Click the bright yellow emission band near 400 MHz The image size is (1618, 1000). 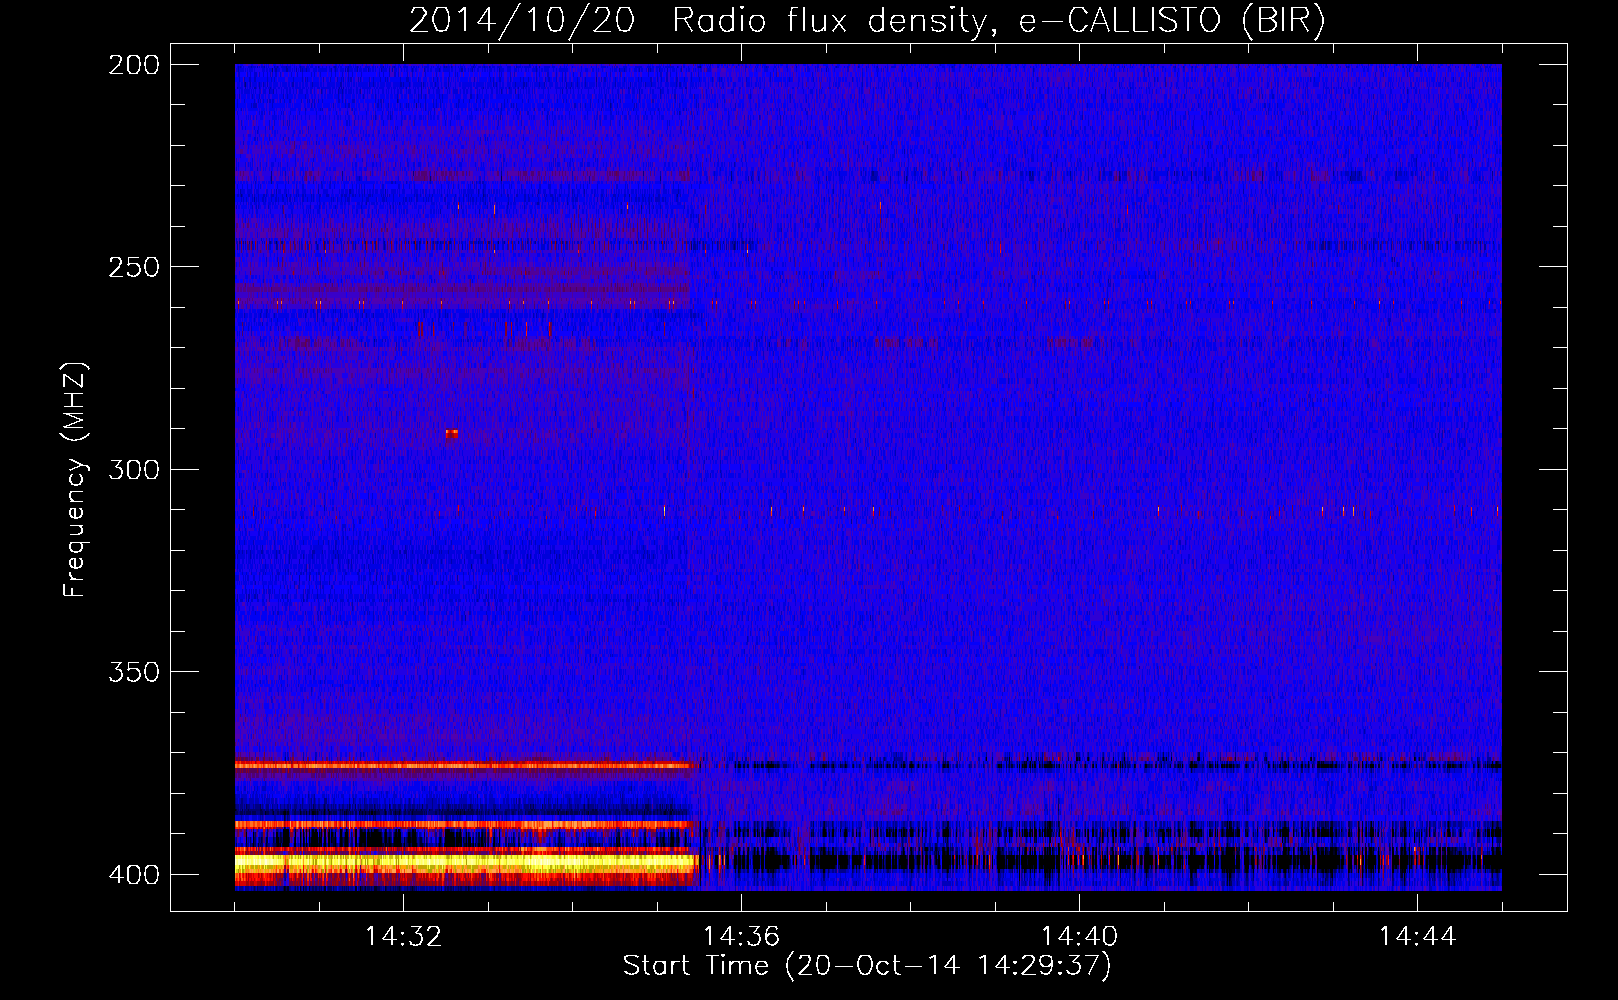pos(466,862)
